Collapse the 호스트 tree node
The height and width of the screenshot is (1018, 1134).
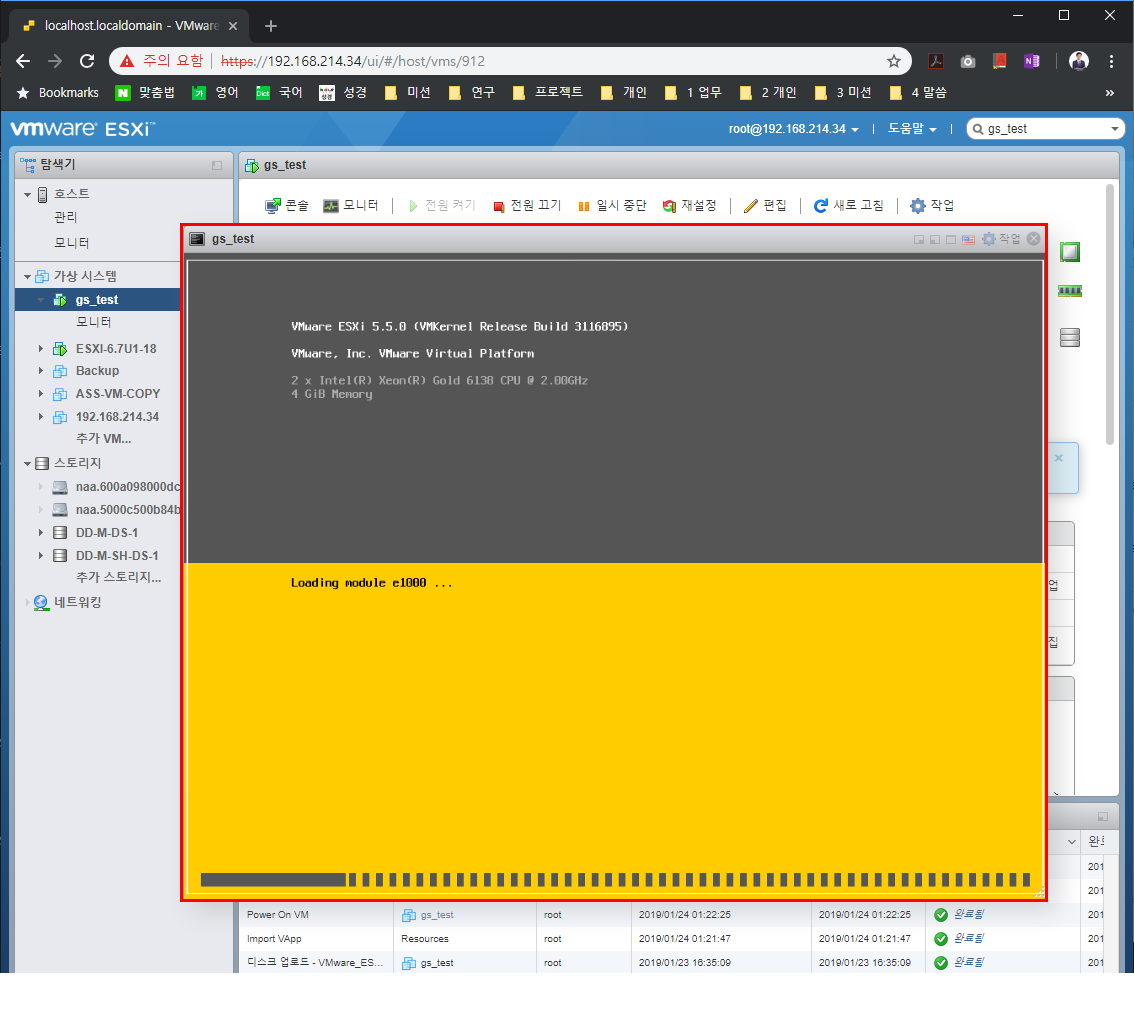[27, 194]
